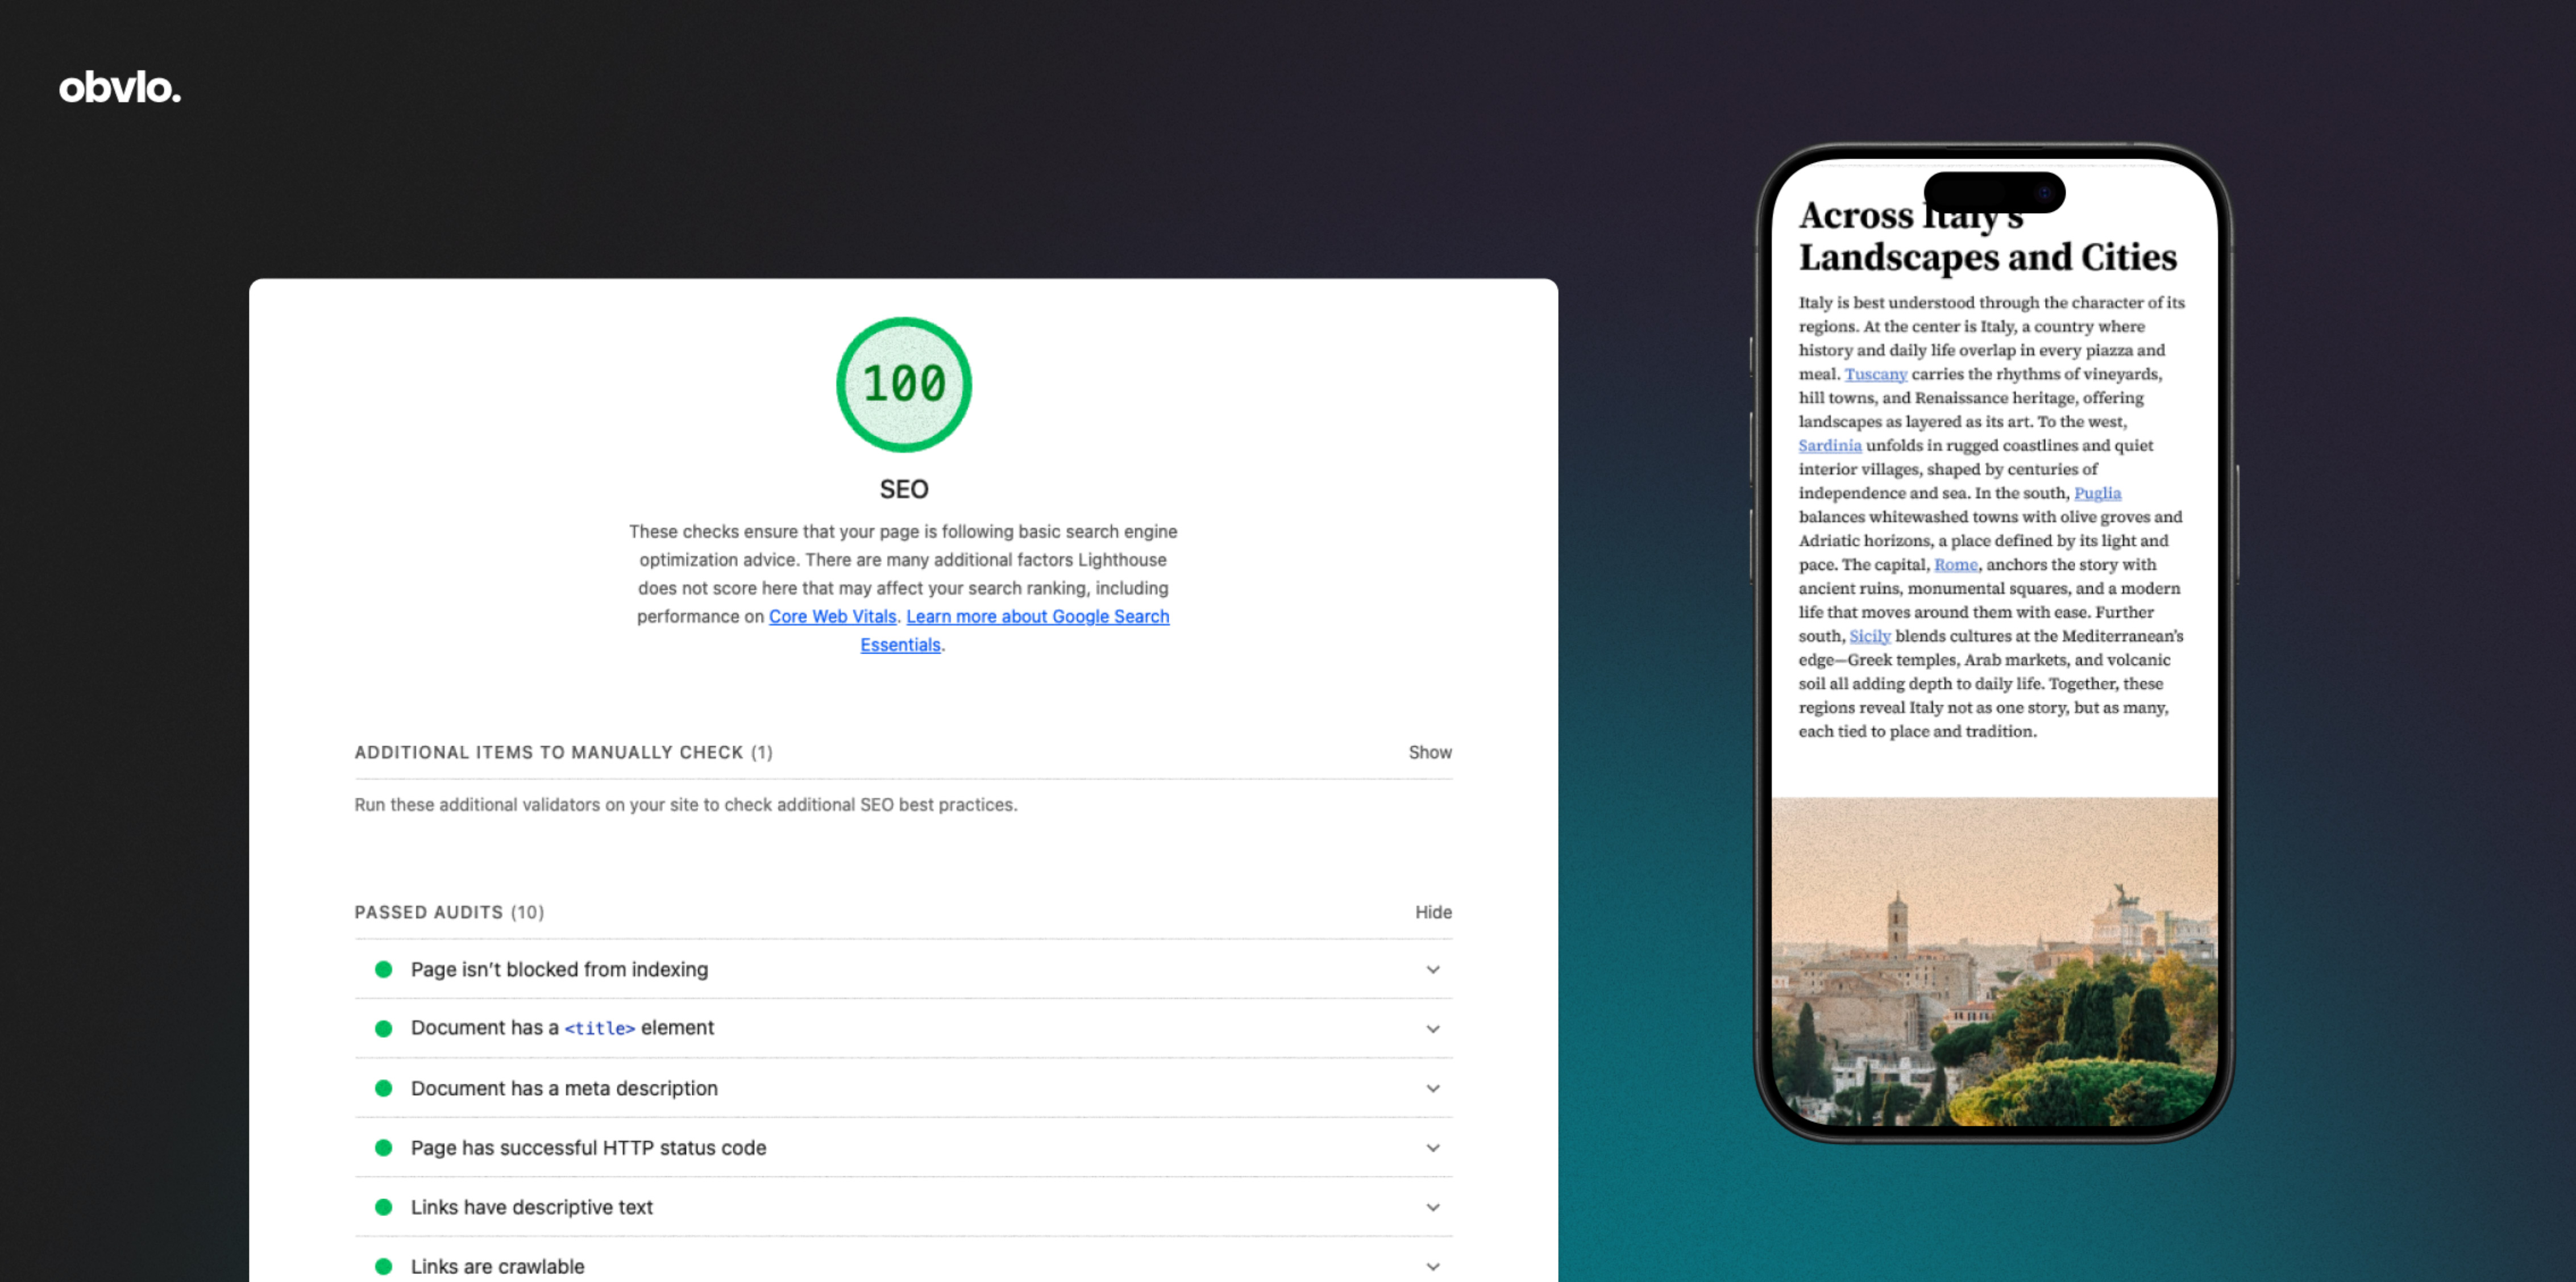Expand Links have descriptive text chevron
The width and height of the screenshot is (2576, 1282).
[1432, 1207]
